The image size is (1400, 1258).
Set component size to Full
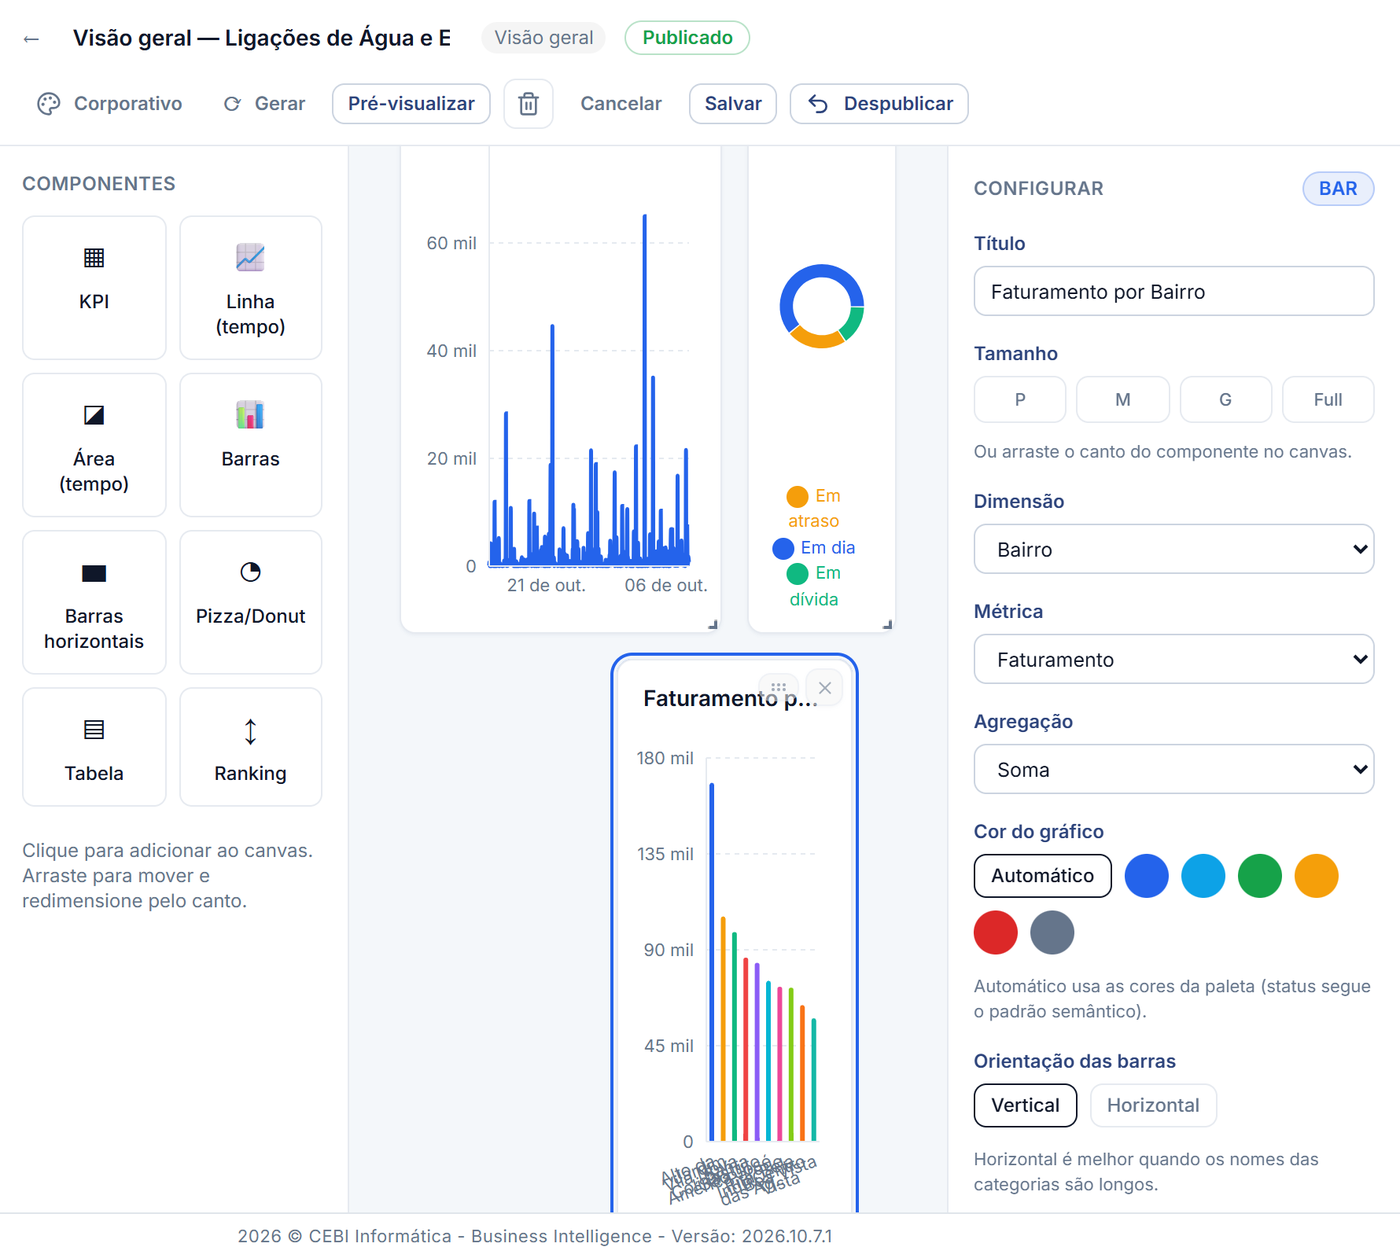tap(1328, 400)
